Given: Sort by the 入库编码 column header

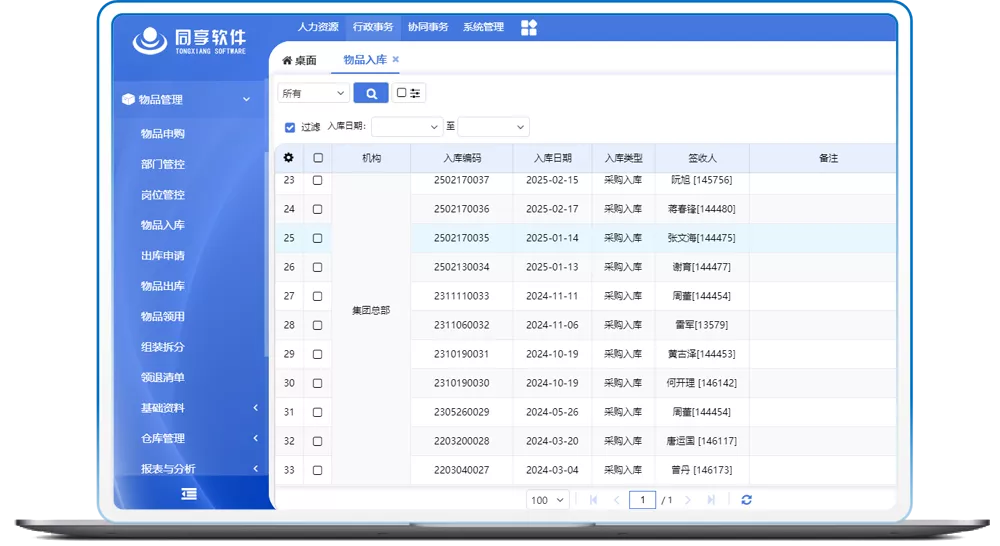Looking at the screenshot, I should (462, 158).
